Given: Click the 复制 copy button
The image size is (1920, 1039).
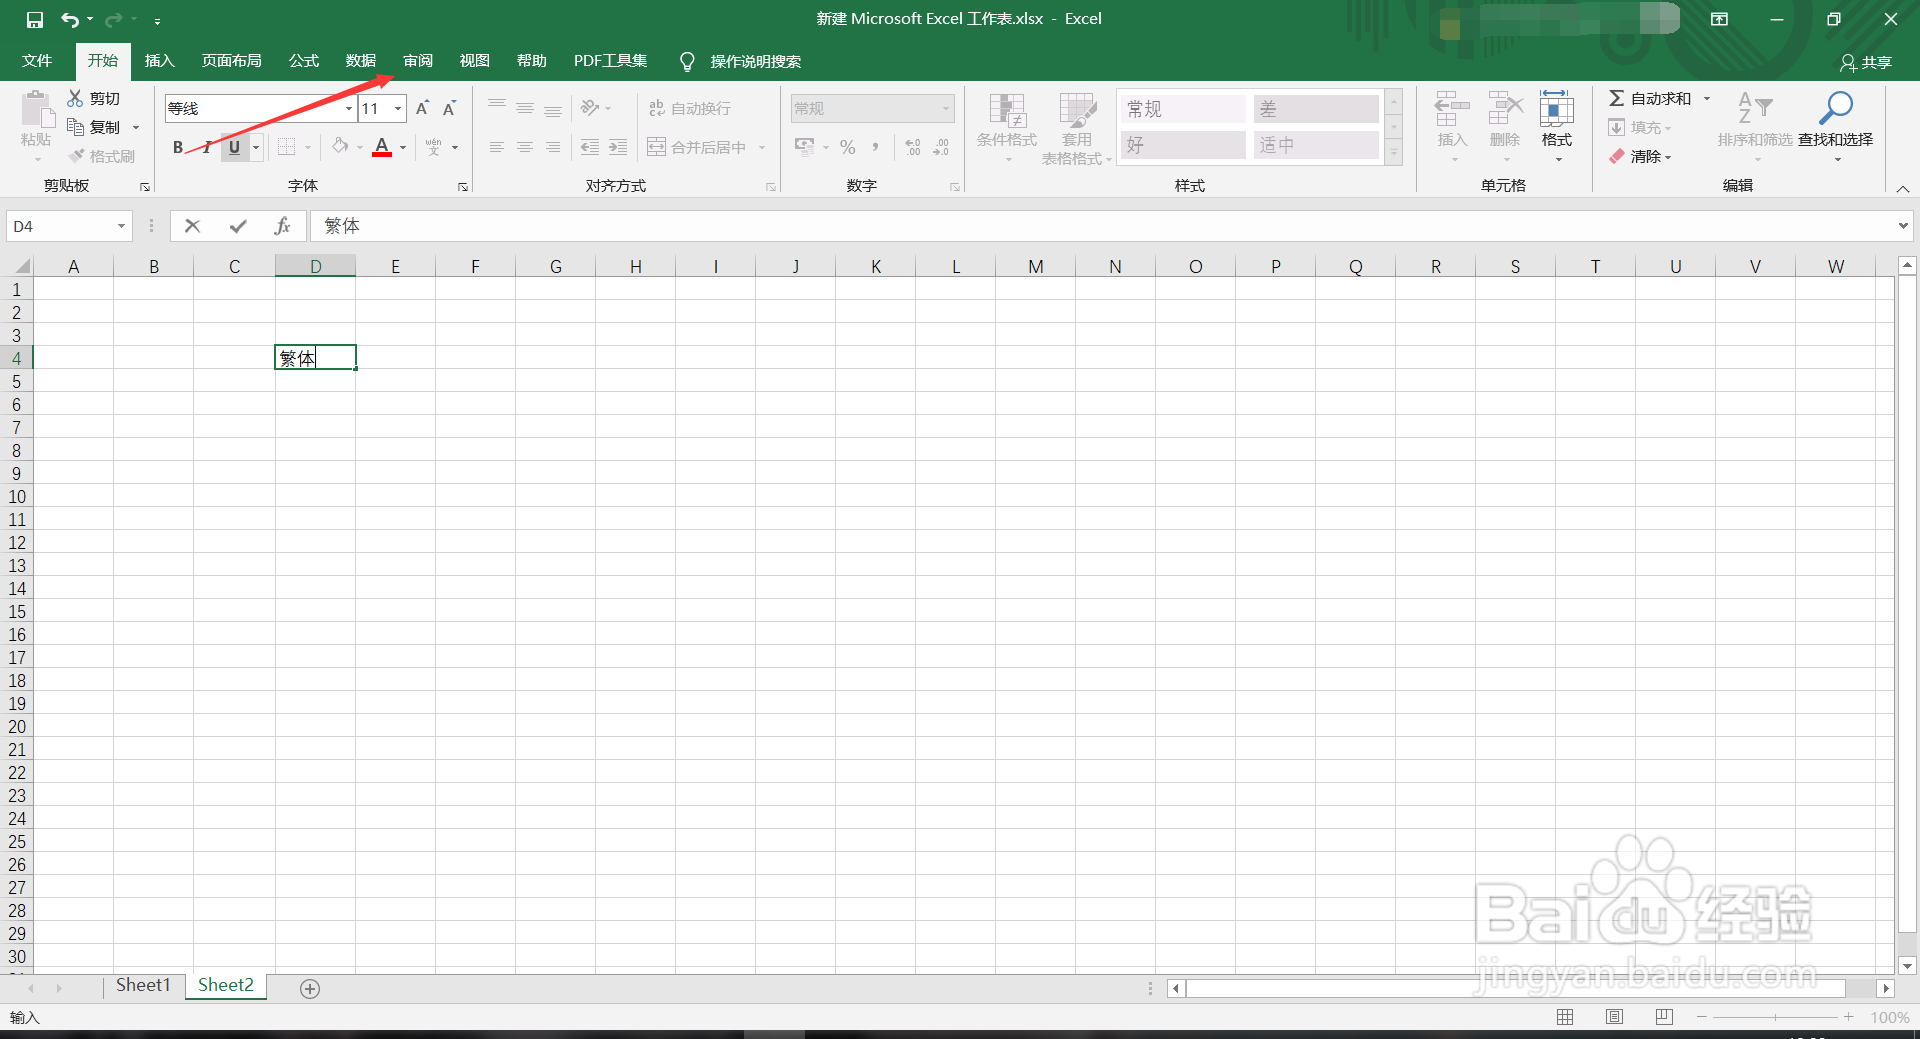Looking at the screenshot, I should click(95, 127).
